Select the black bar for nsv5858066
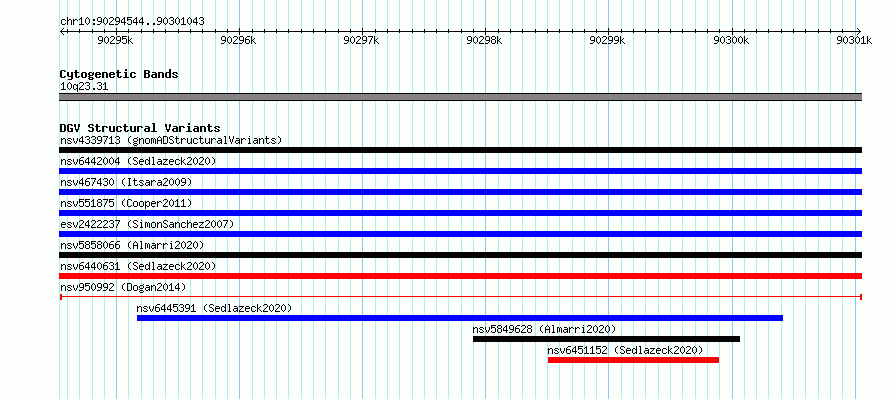 (460, 255)
